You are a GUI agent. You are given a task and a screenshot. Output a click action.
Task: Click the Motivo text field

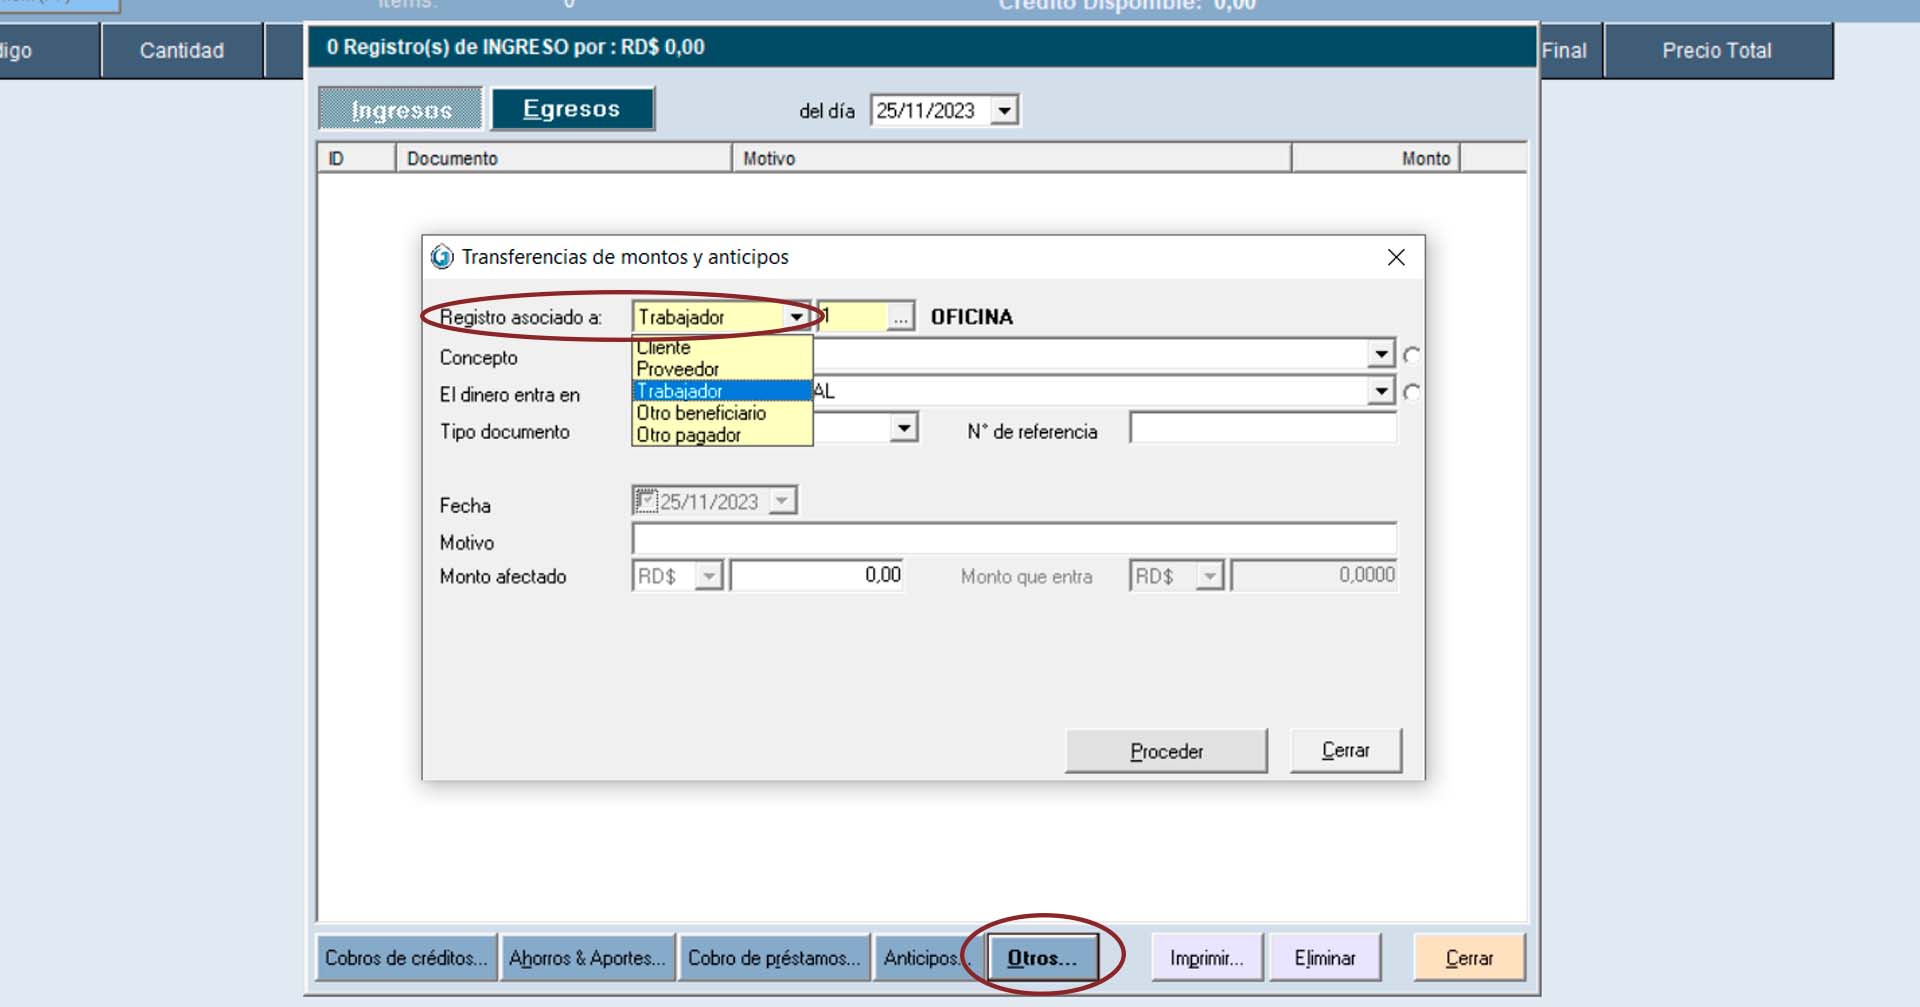point(1013,539)
